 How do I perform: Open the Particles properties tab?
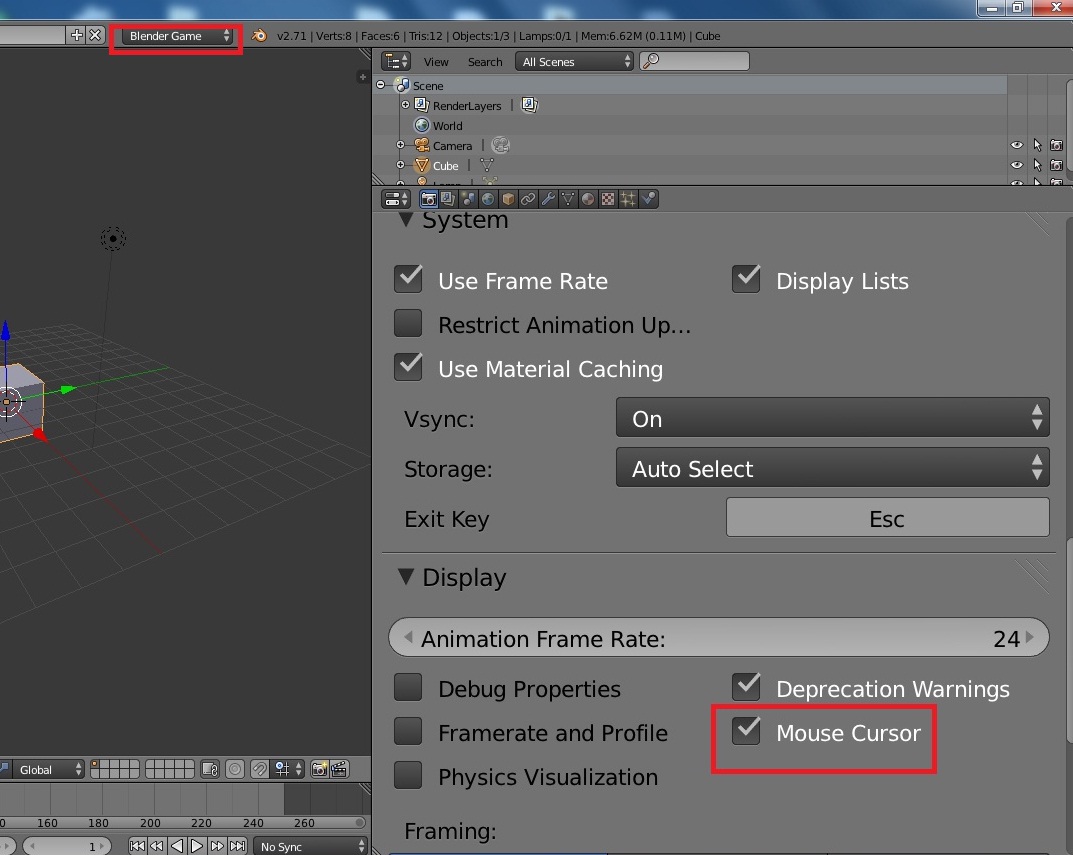click(628, 199)
